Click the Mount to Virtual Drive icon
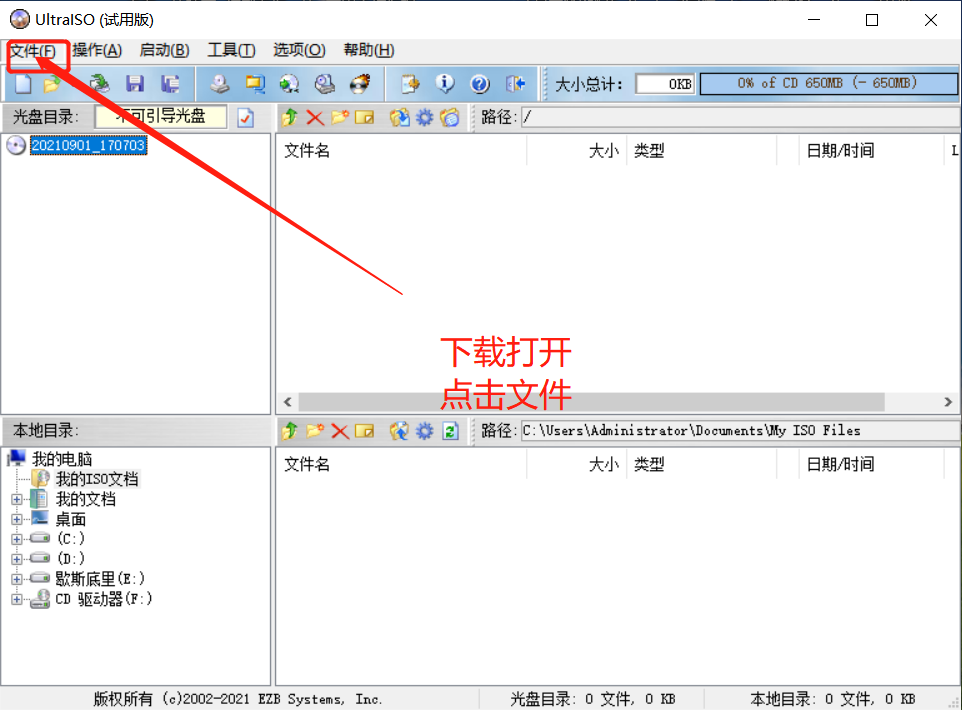962x710 pixels. pyautogui.click(x=325, y=83)
